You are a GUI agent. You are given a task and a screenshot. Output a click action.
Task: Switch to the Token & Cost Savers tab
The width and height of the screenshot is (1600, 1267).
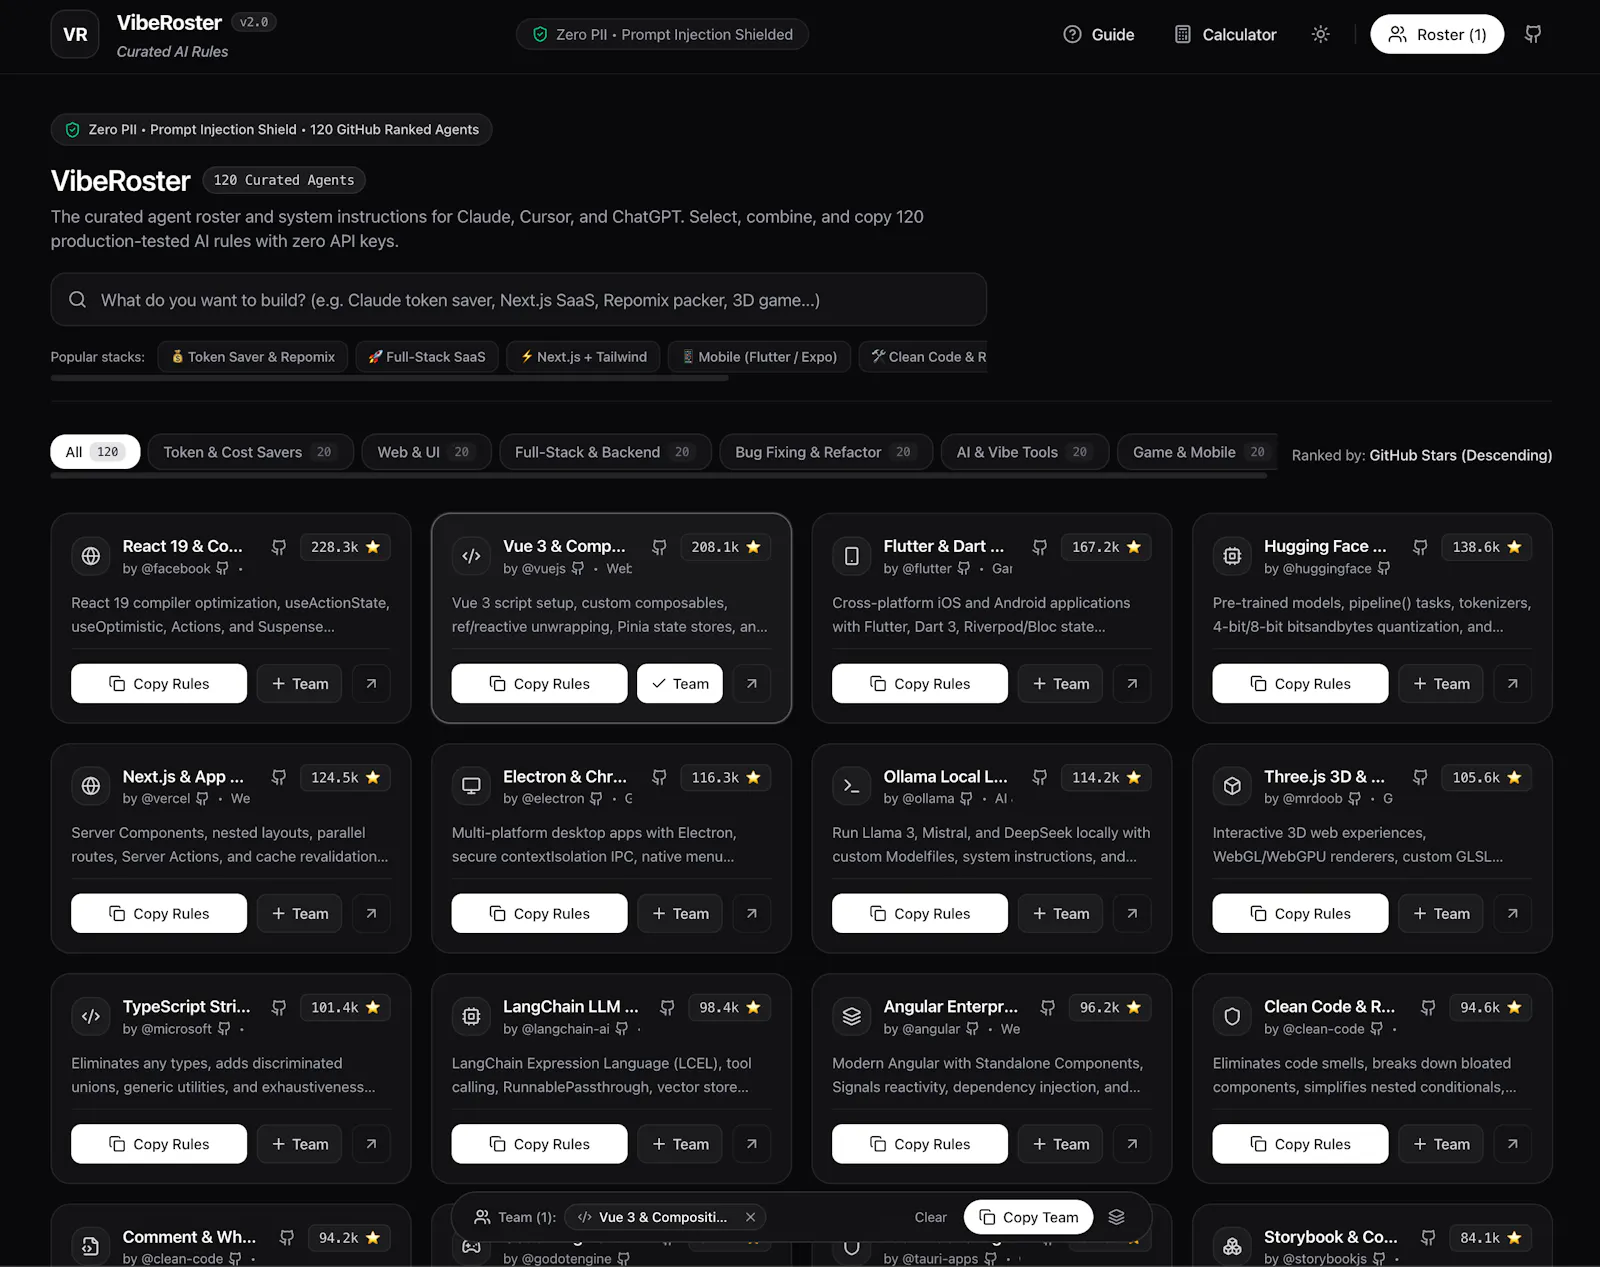coord(251,452)
